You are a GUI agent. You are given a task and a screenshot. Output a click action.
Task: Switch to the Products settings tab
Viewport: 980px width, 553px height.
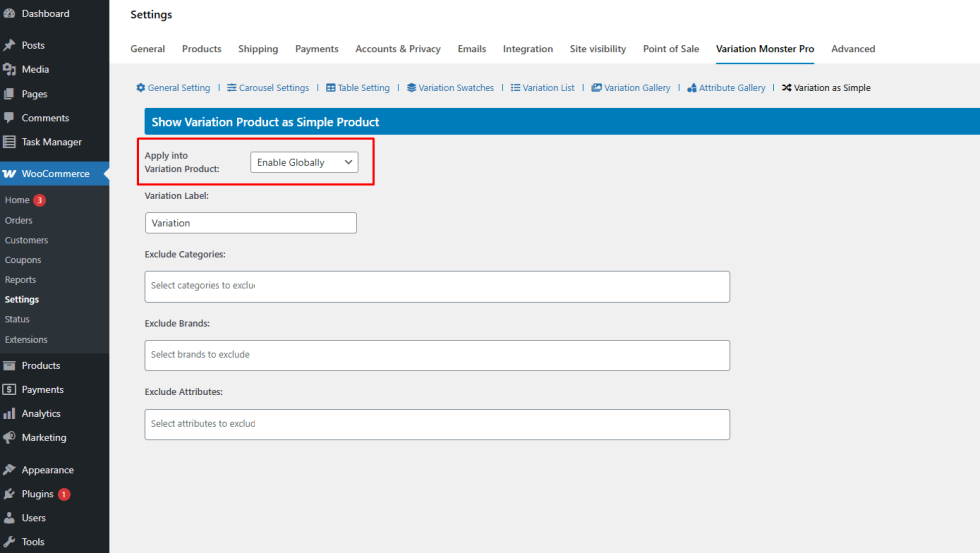click(202, 49)
